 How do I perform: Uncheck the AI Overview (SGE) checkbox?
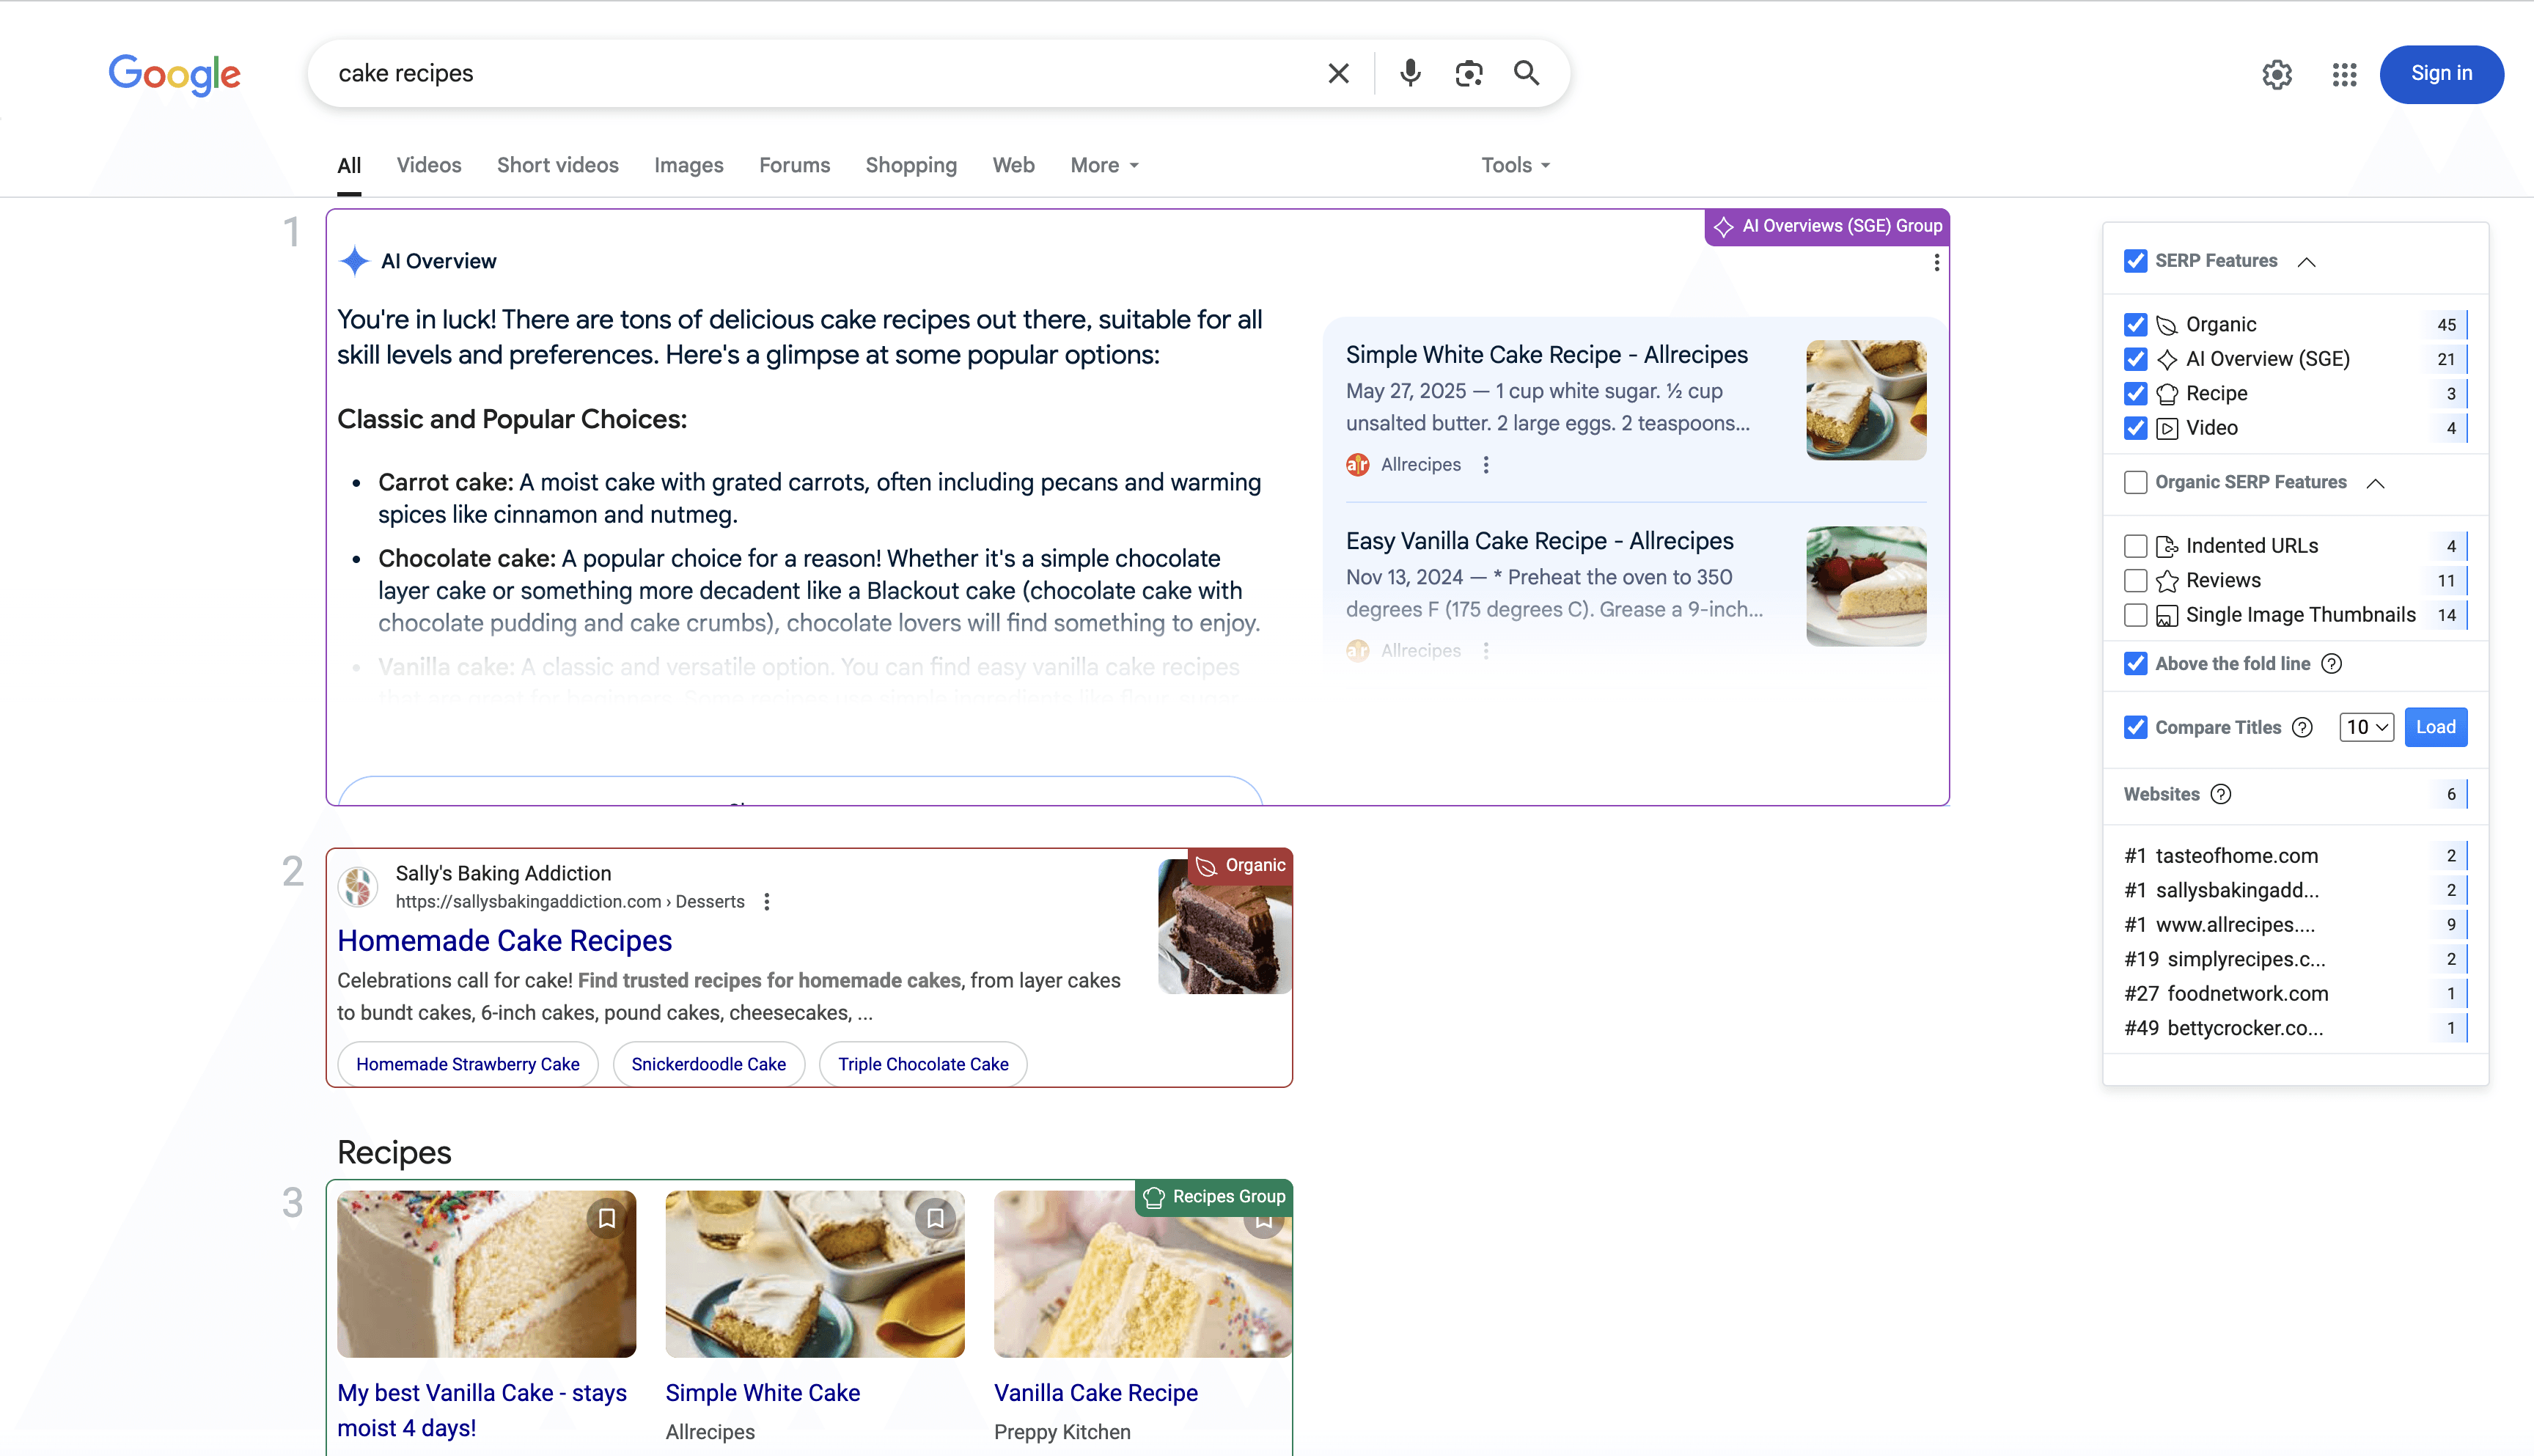tap(2135, 359)
